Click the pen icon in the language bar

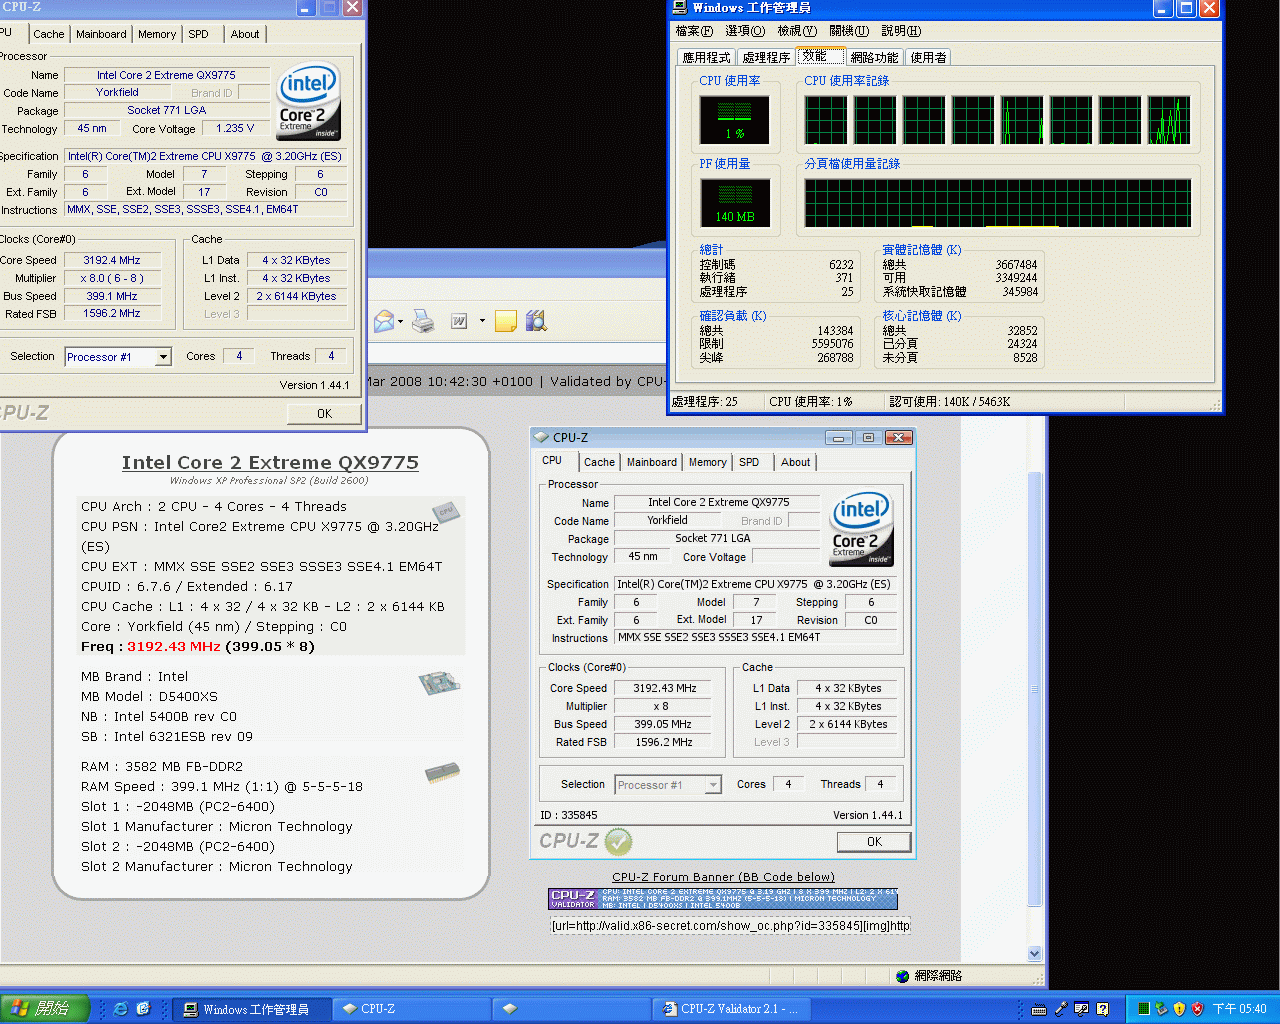click(x=1061, y=1009)
